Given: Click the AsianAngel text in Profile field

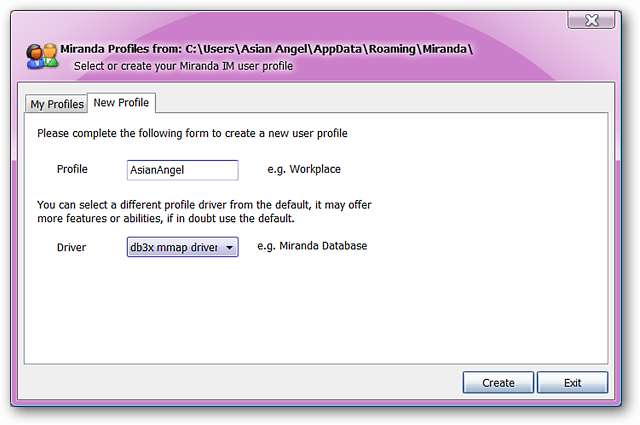Looking at the screenshot, I should [158, 170].
